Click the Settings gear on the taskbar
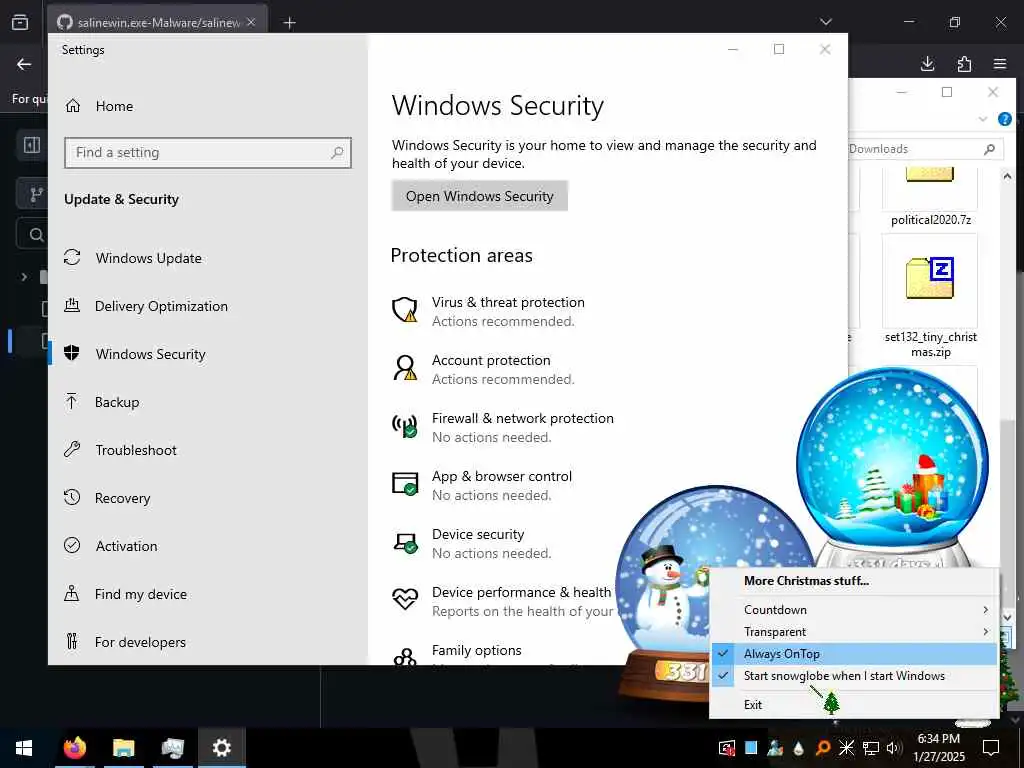1024x768 pixels. tap(221, 748)
